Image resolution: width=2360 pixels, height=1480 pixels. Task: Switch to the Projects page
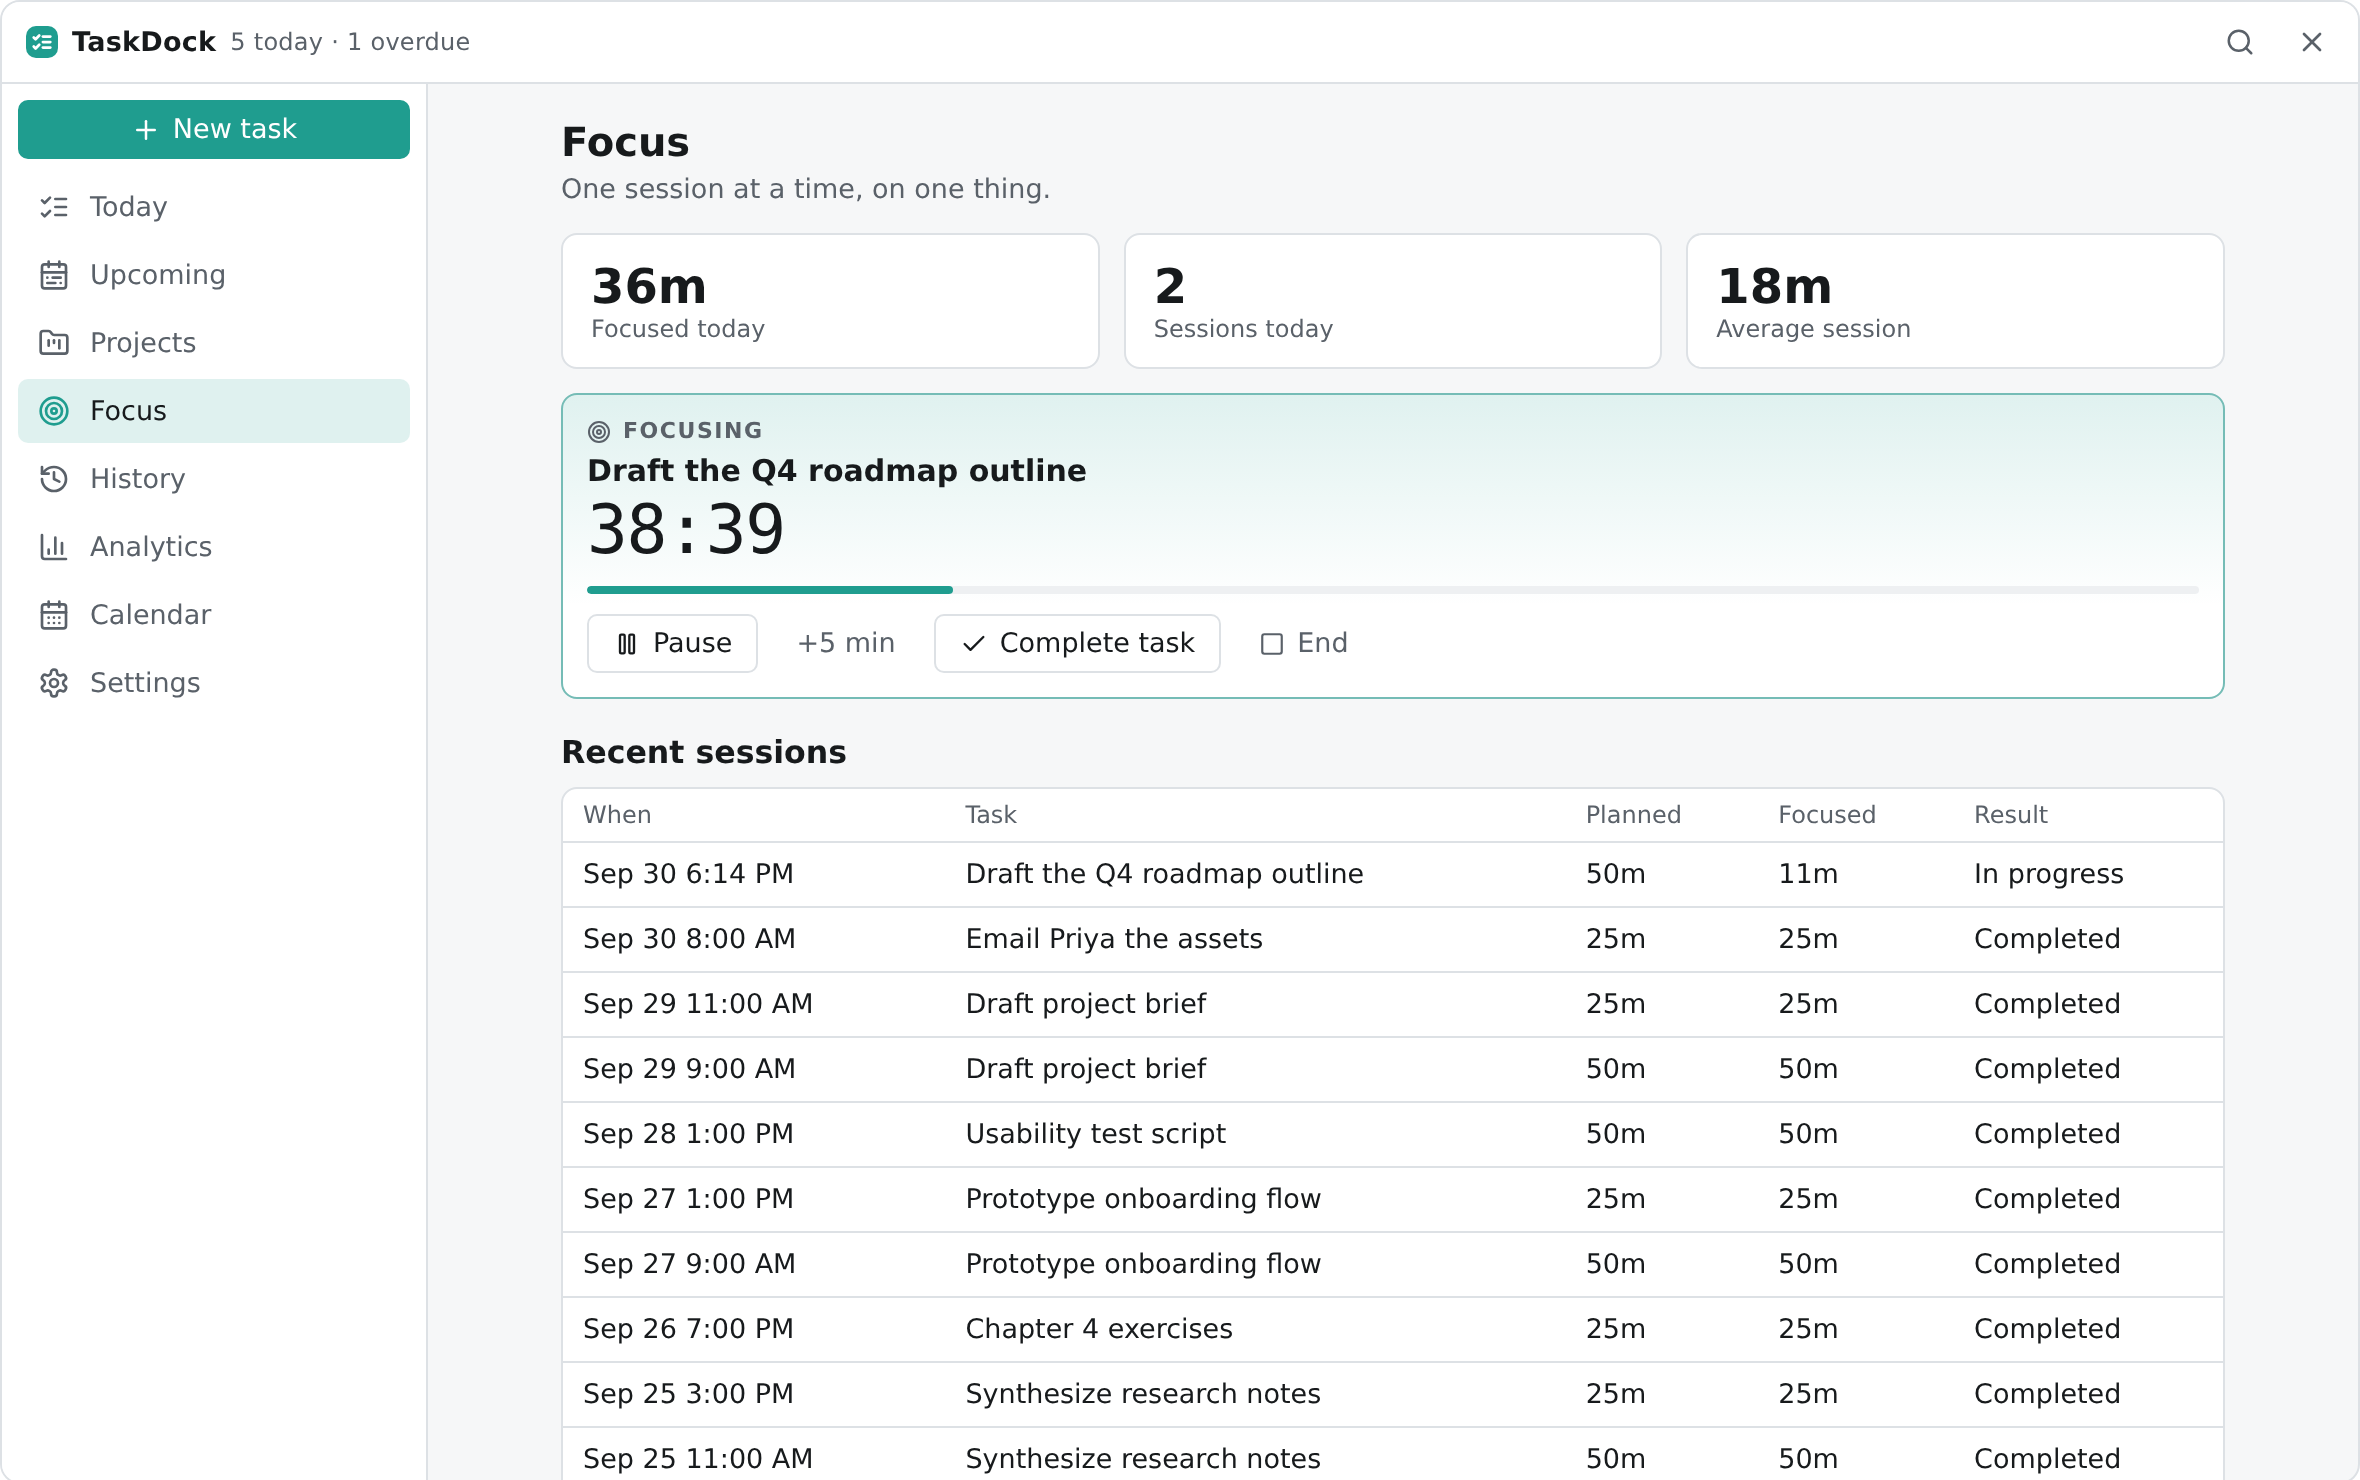click(x=214, y=343)
